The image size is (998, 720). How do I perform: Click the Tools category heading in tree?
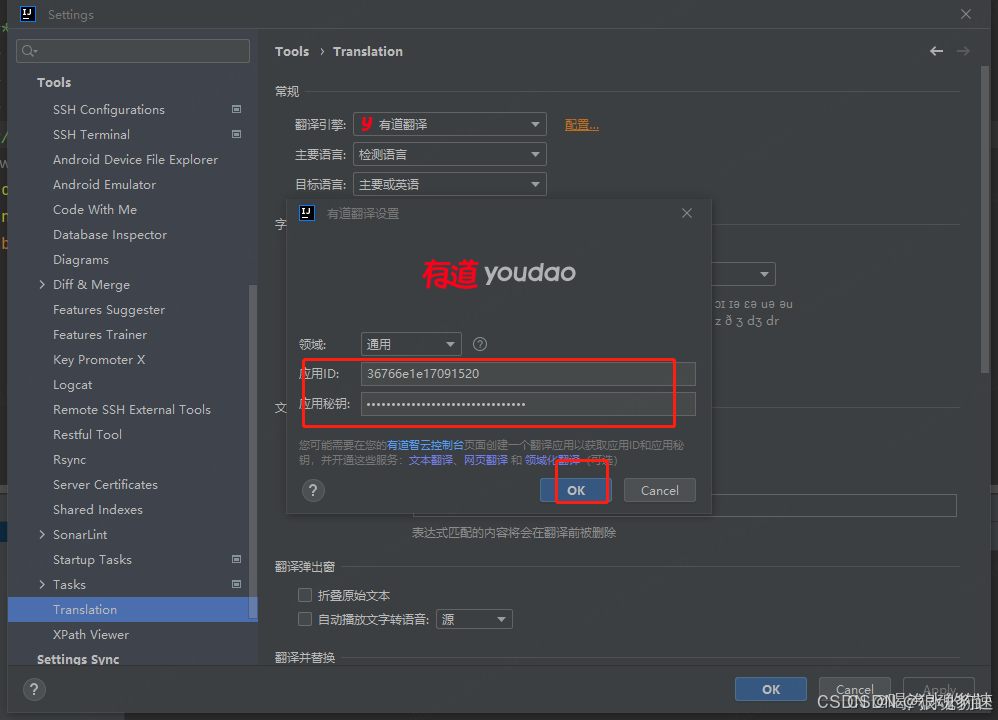coord(54,82)
